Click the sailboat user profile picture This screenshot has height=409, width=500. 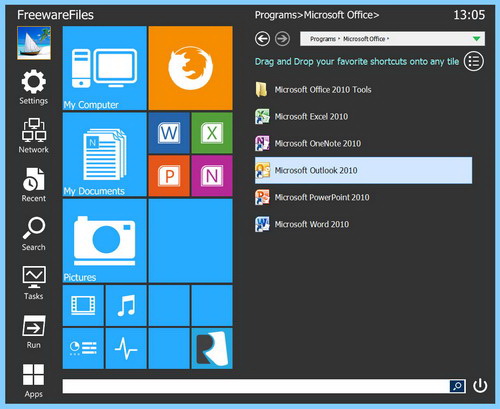(34, 43)
